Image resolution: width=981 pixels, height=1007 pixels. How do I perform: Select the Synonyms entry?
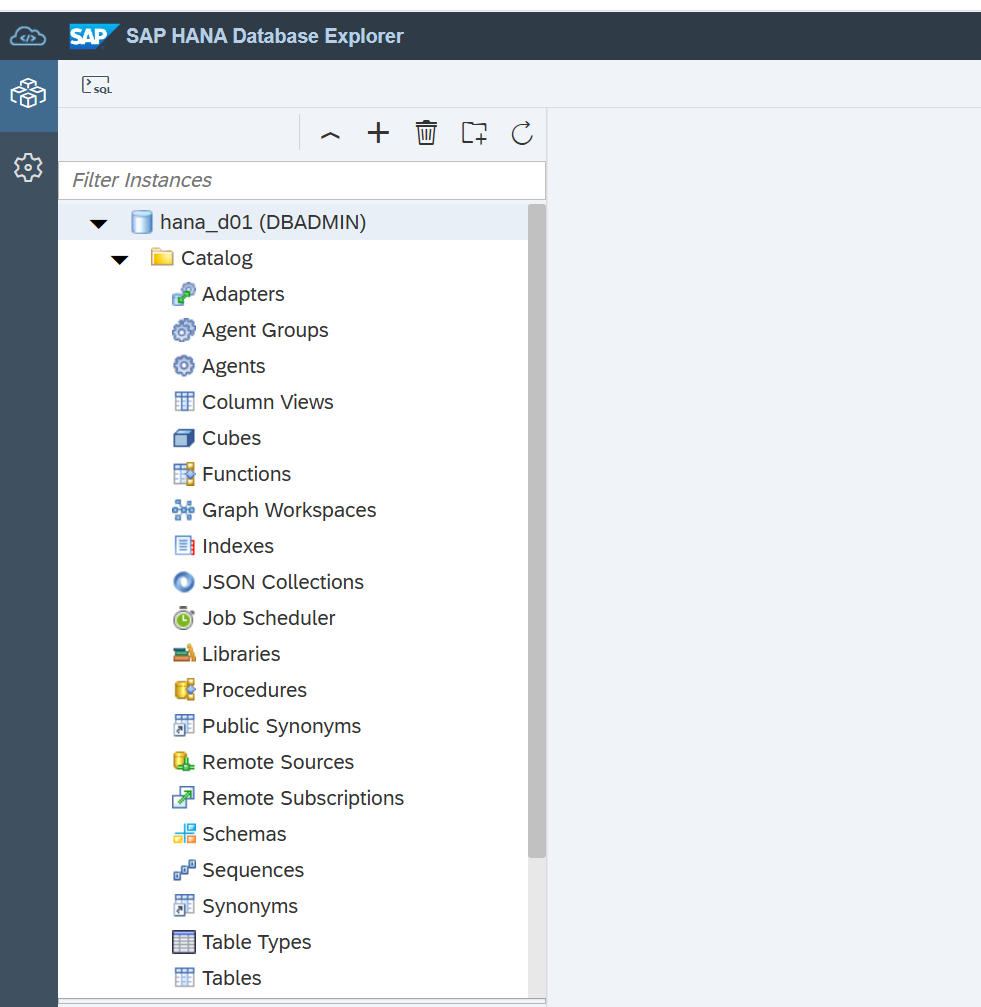click(250, 906)
